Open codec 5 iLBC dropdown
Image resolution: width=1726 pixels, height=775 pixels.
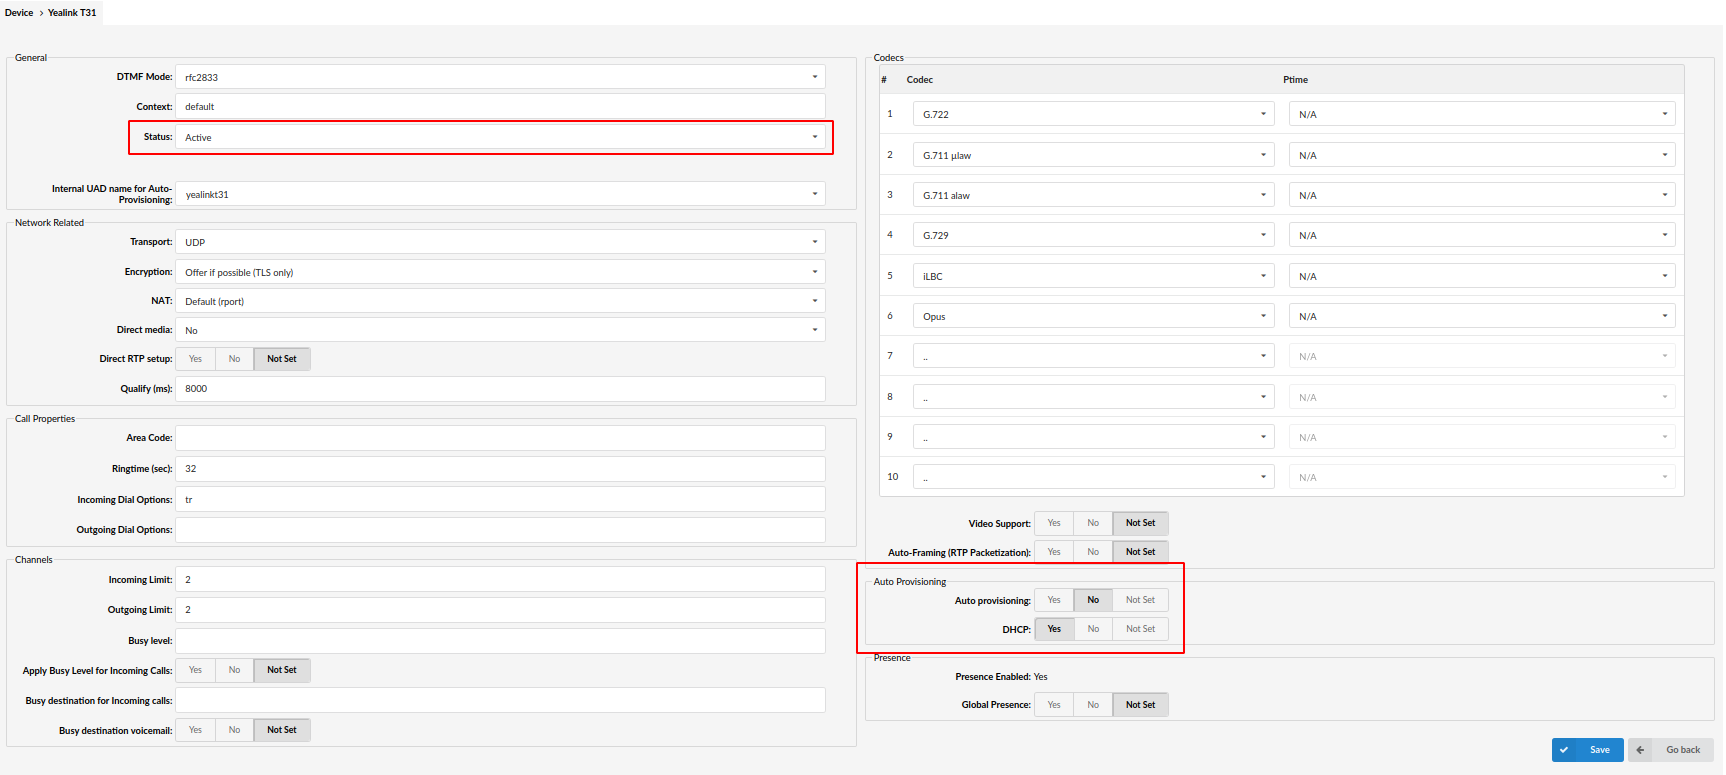click(x=1093, y=276)
